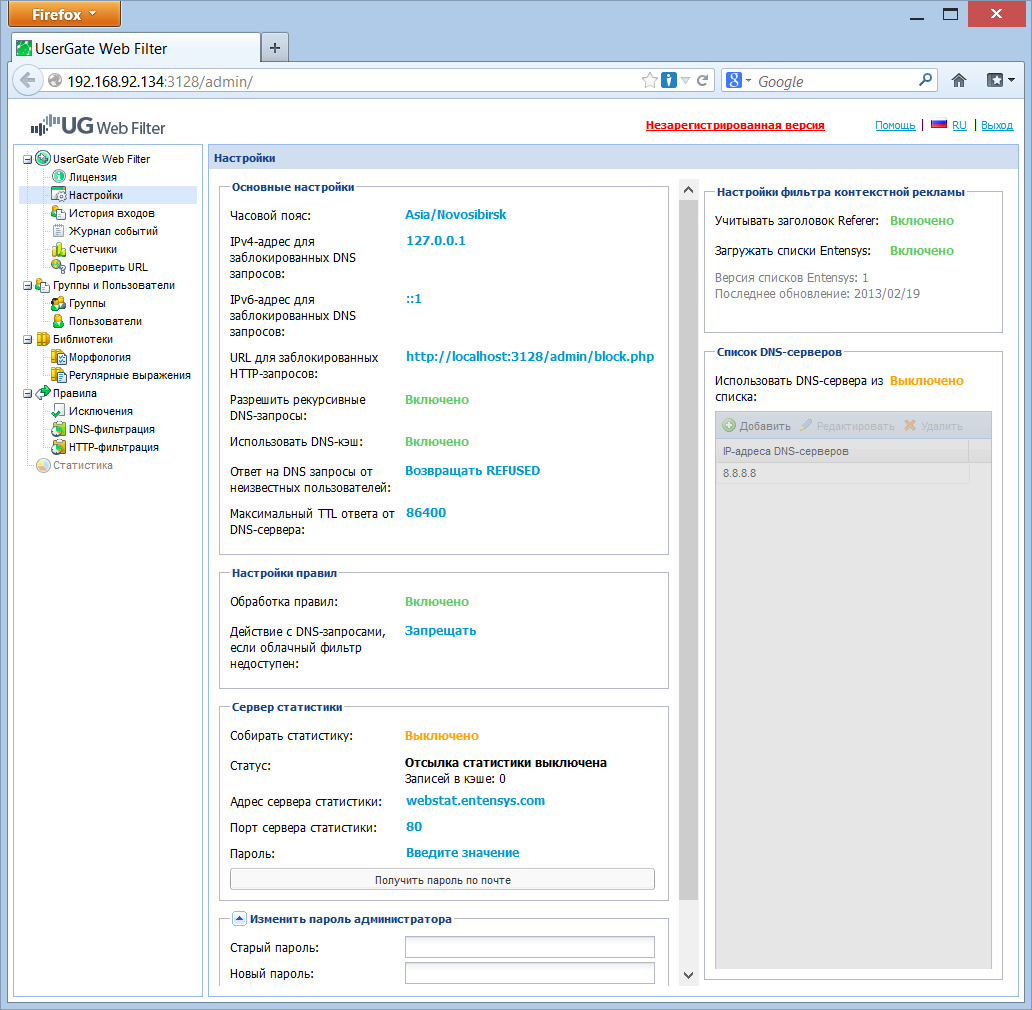
Task: Edit the webstat.entensys.com server address
Action: pyautogui.click(x=475, y=801)
